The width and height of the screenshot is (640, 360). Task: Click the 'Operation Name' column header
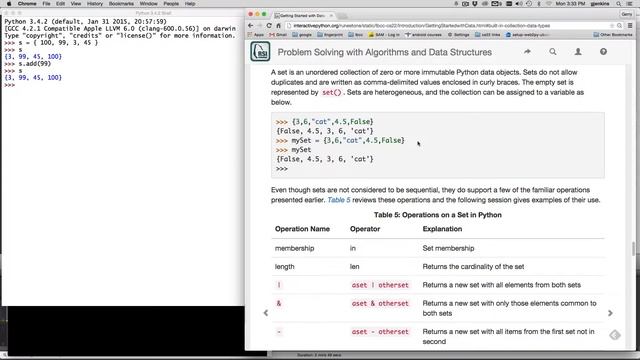[x=302, y=229]
